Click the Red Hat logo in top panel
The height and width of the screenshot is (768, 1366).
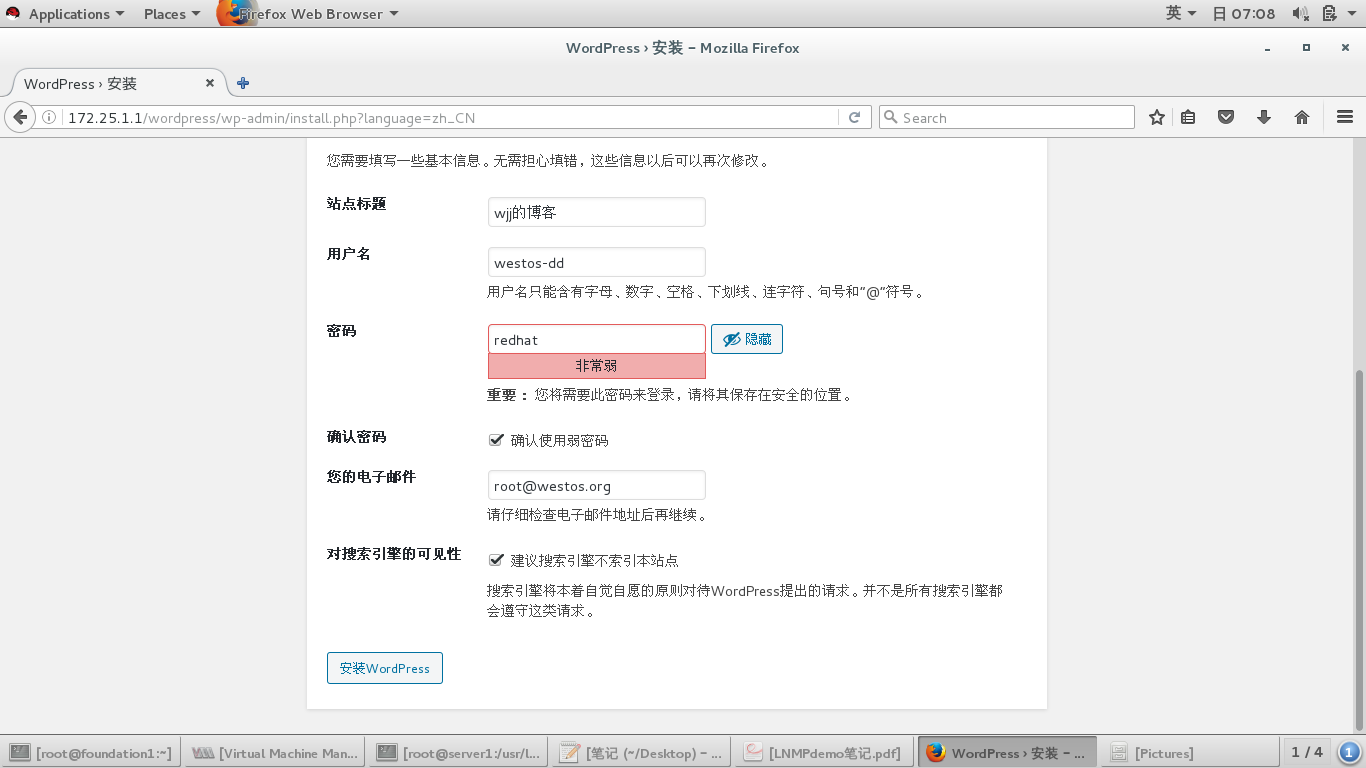pos(13,14)
